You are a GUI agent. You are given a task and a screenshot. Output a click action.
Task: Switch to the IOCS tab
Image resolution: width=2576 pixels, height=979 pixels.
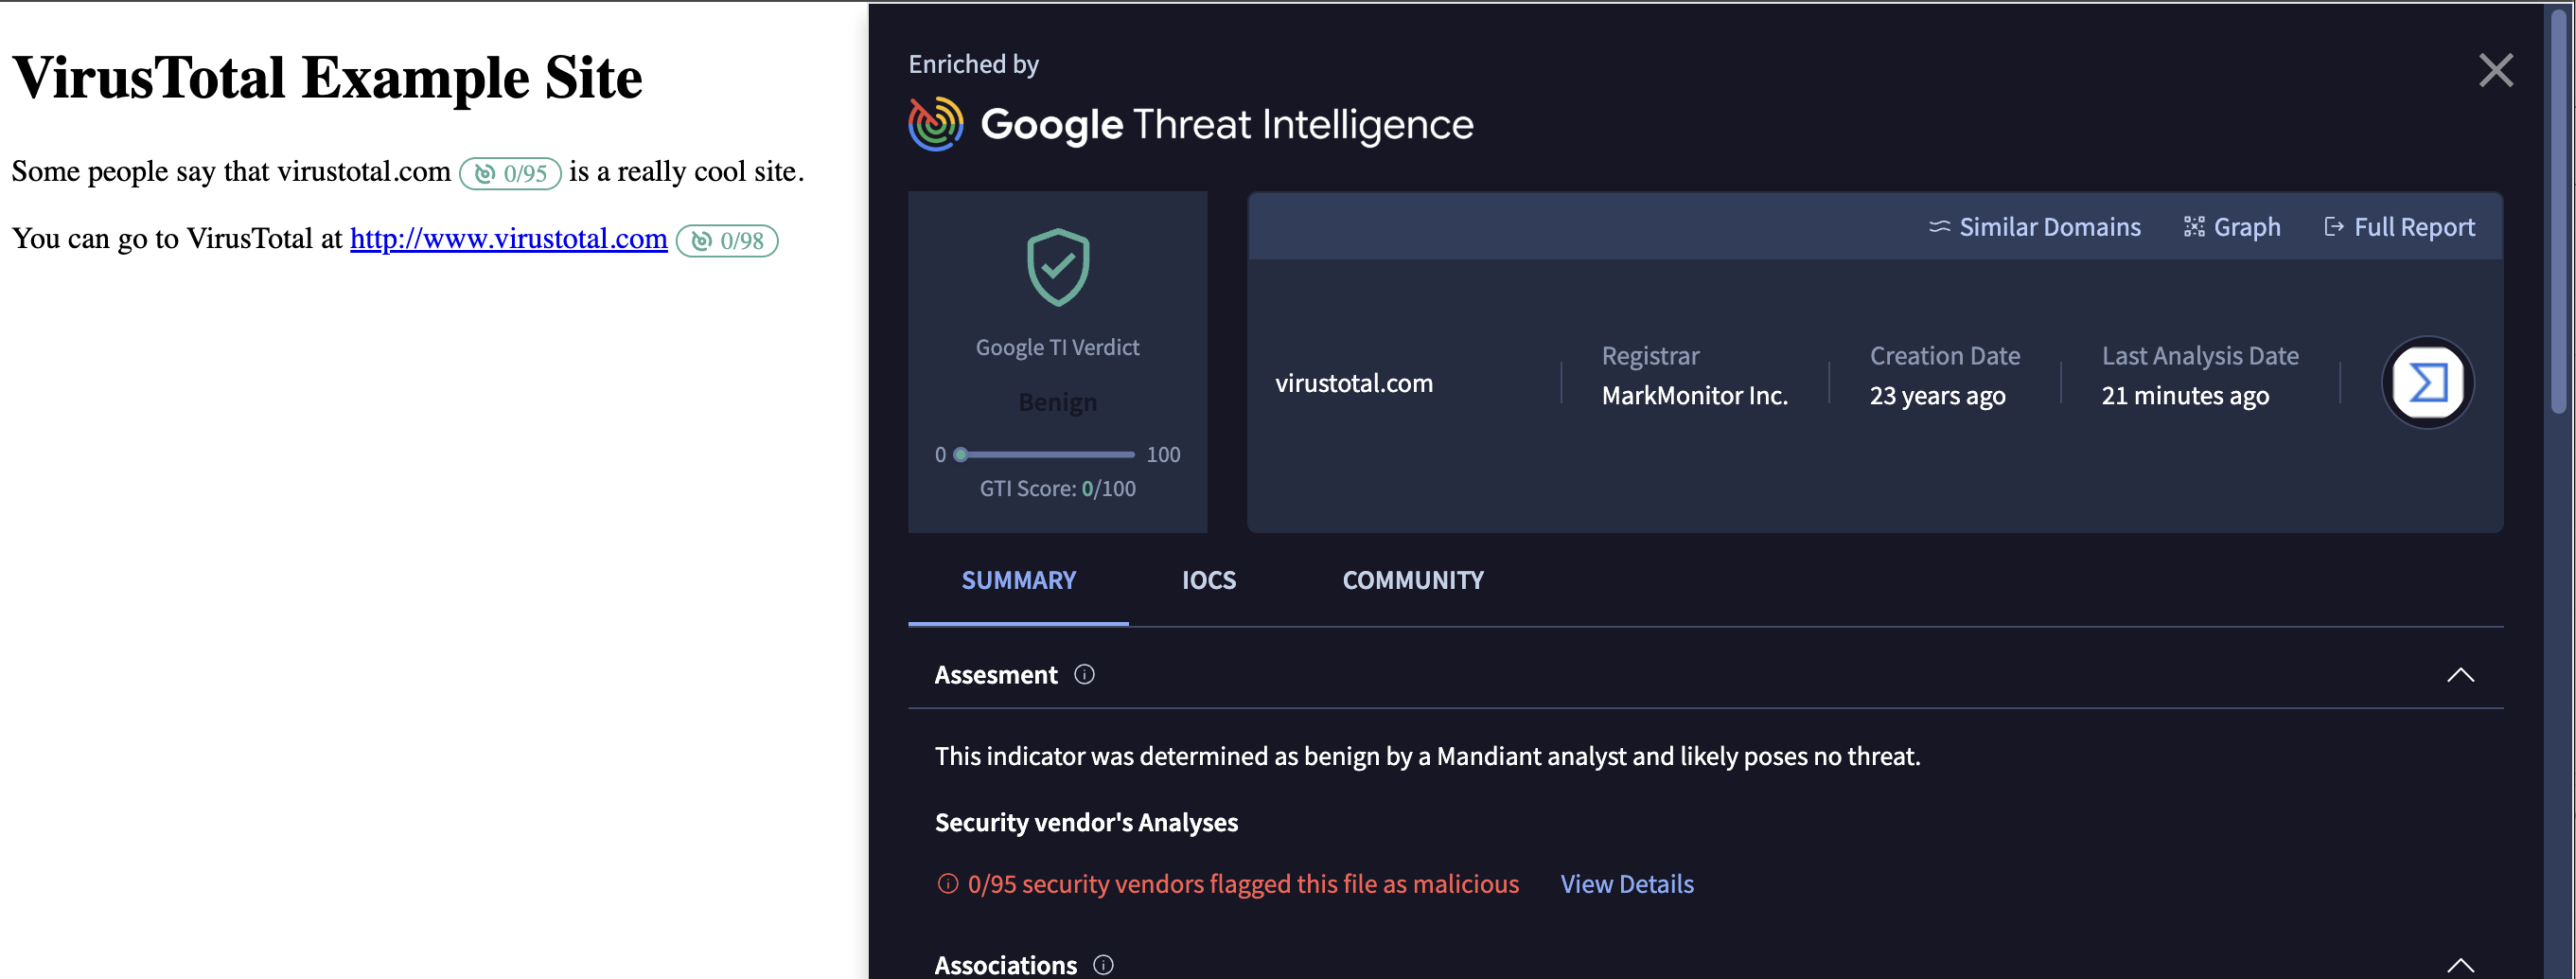(1208, 580)
